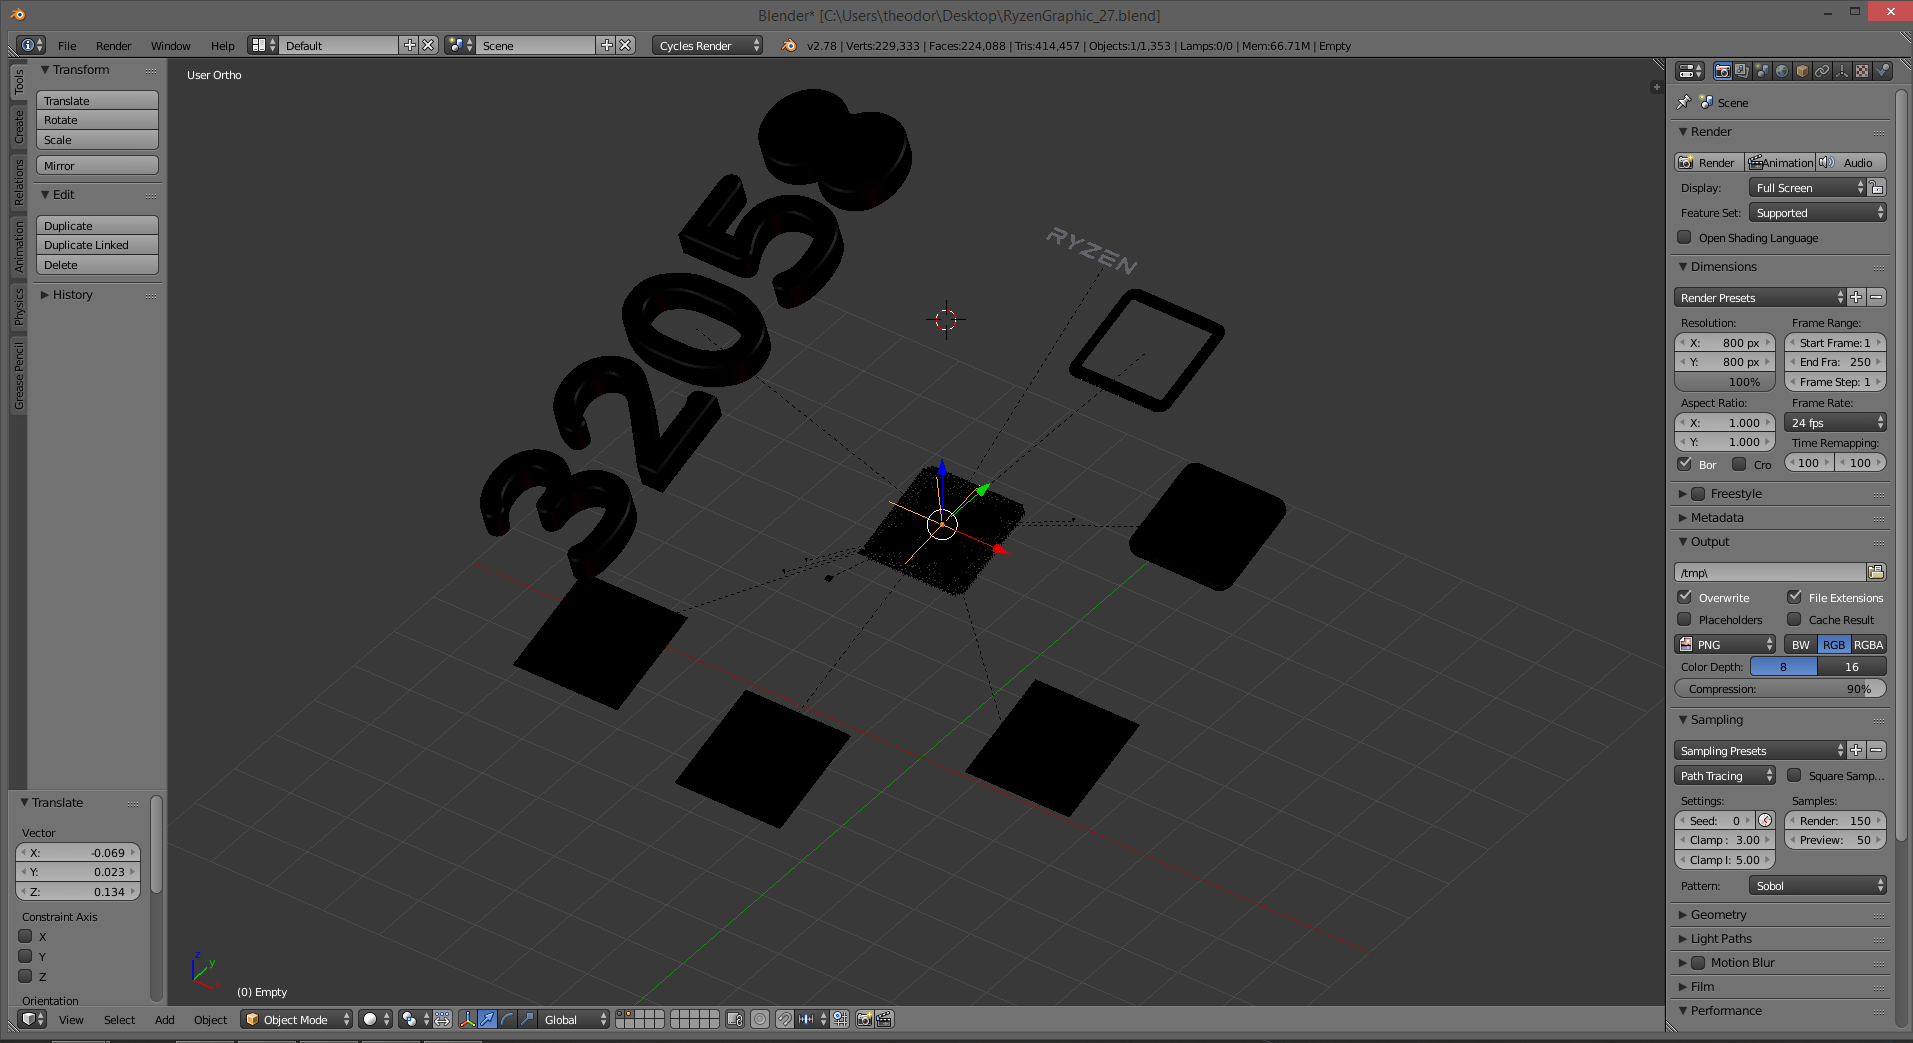The width and height of the screenshot is (1913, 1043).
Task: Expand the Light Paths panel
Action: tap(1721, 939)
